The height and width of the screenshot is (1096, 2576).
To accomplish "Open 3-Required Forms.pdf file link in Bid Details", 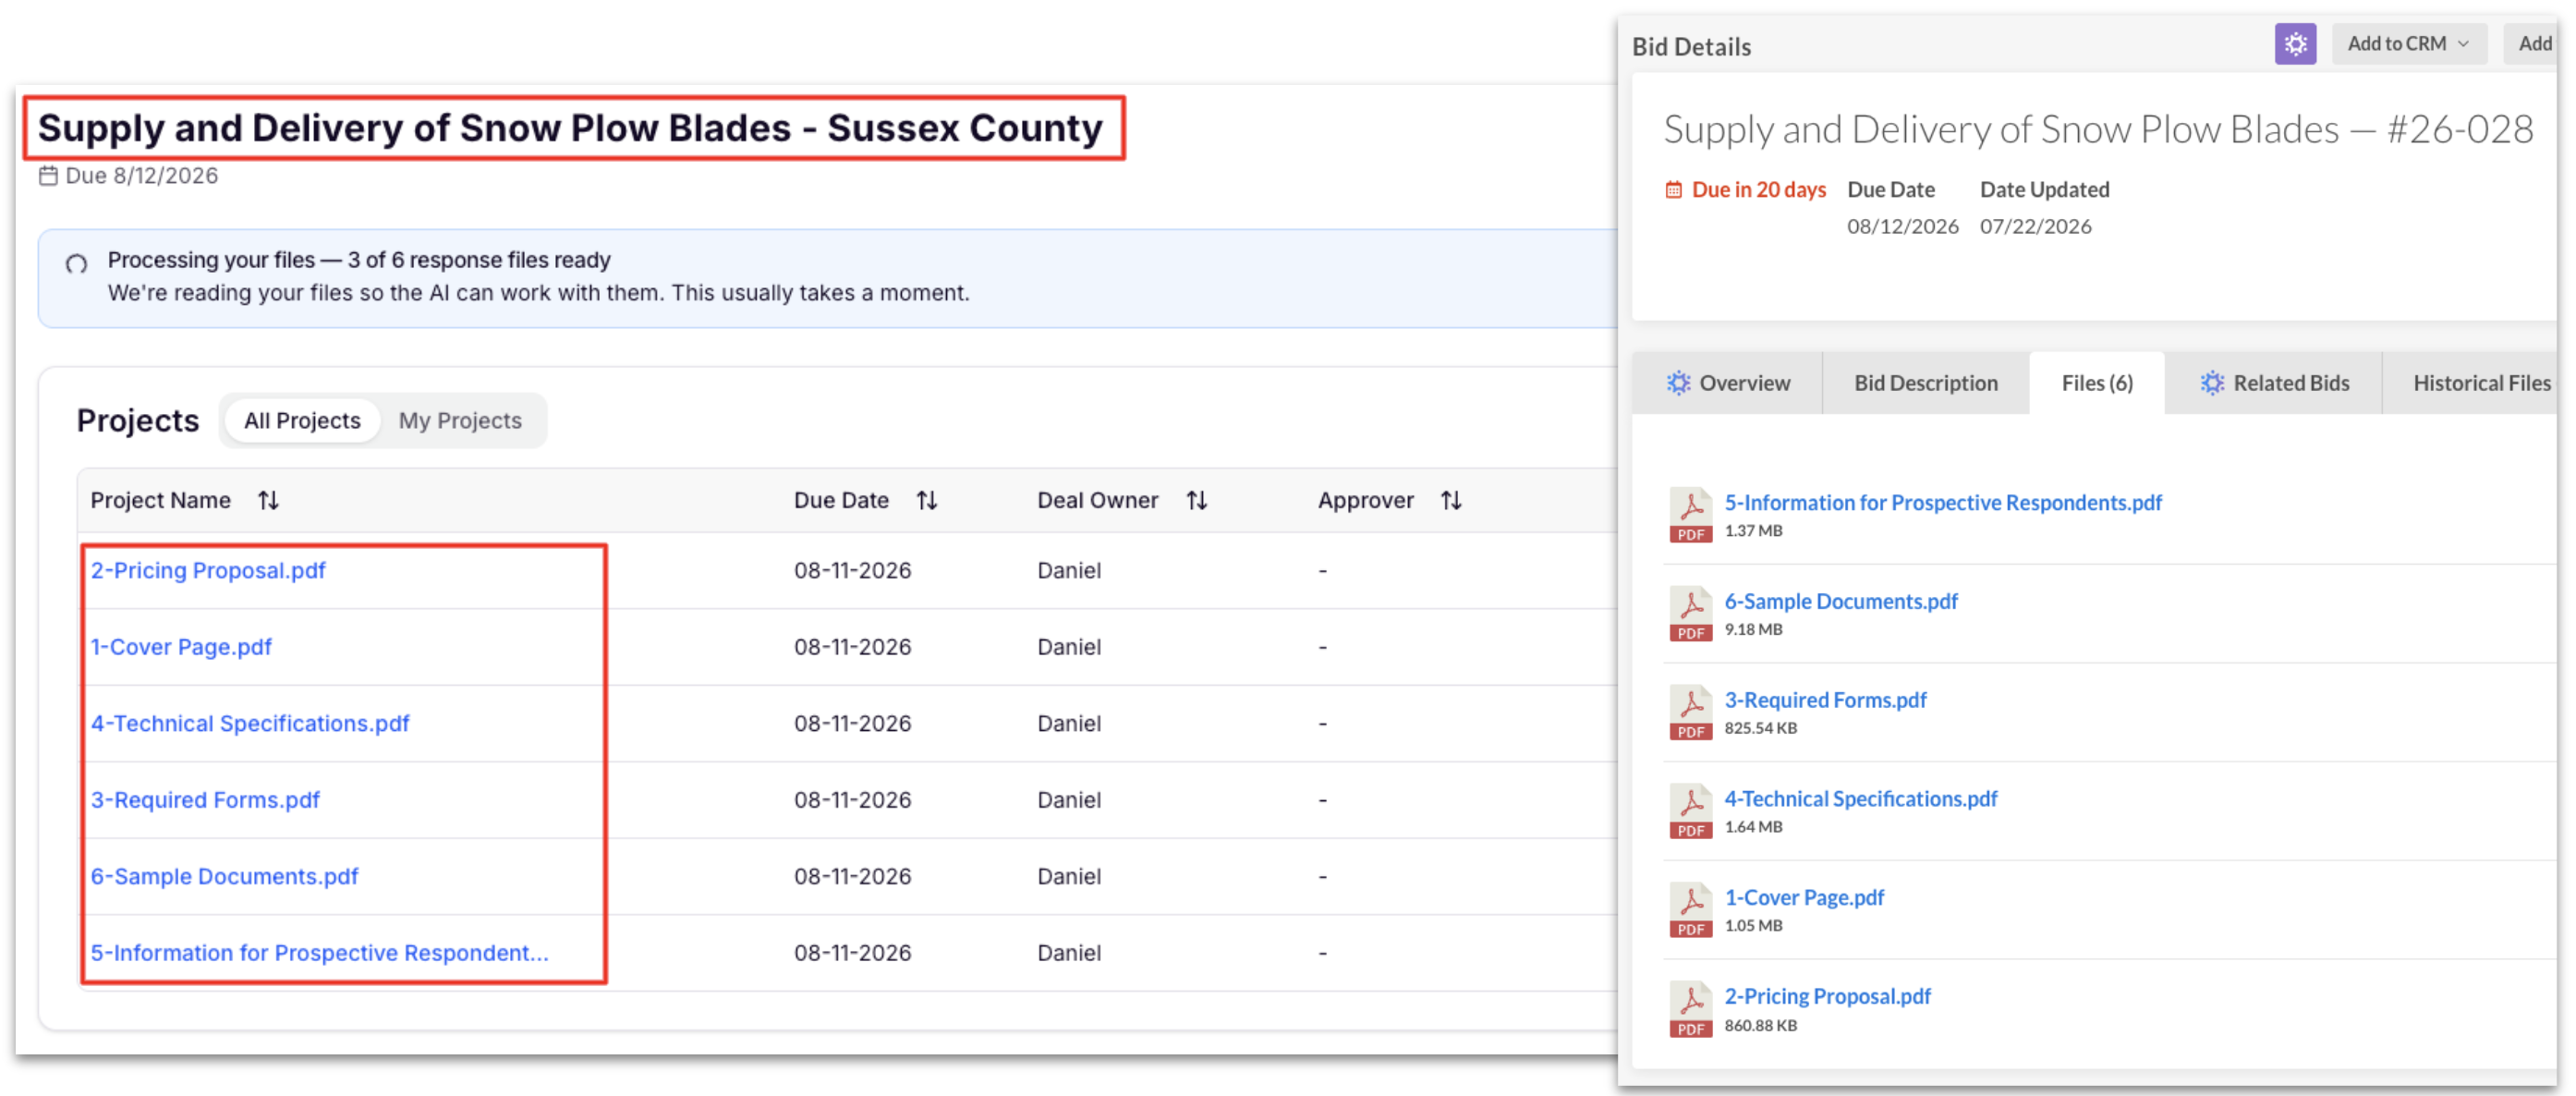I will [x=1825, y=700].
